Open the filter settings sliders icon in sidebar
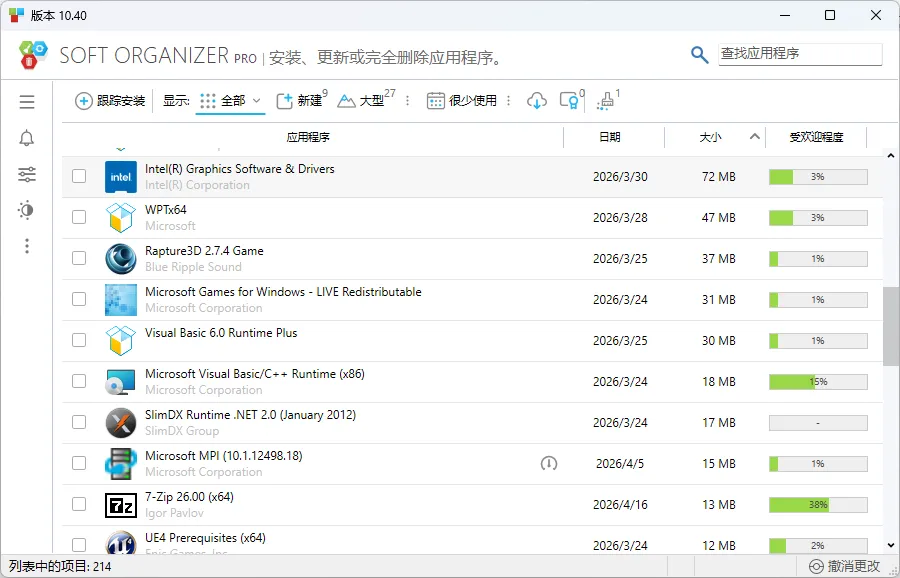Viewport: 900px width, 578px height. pos(26,174)
